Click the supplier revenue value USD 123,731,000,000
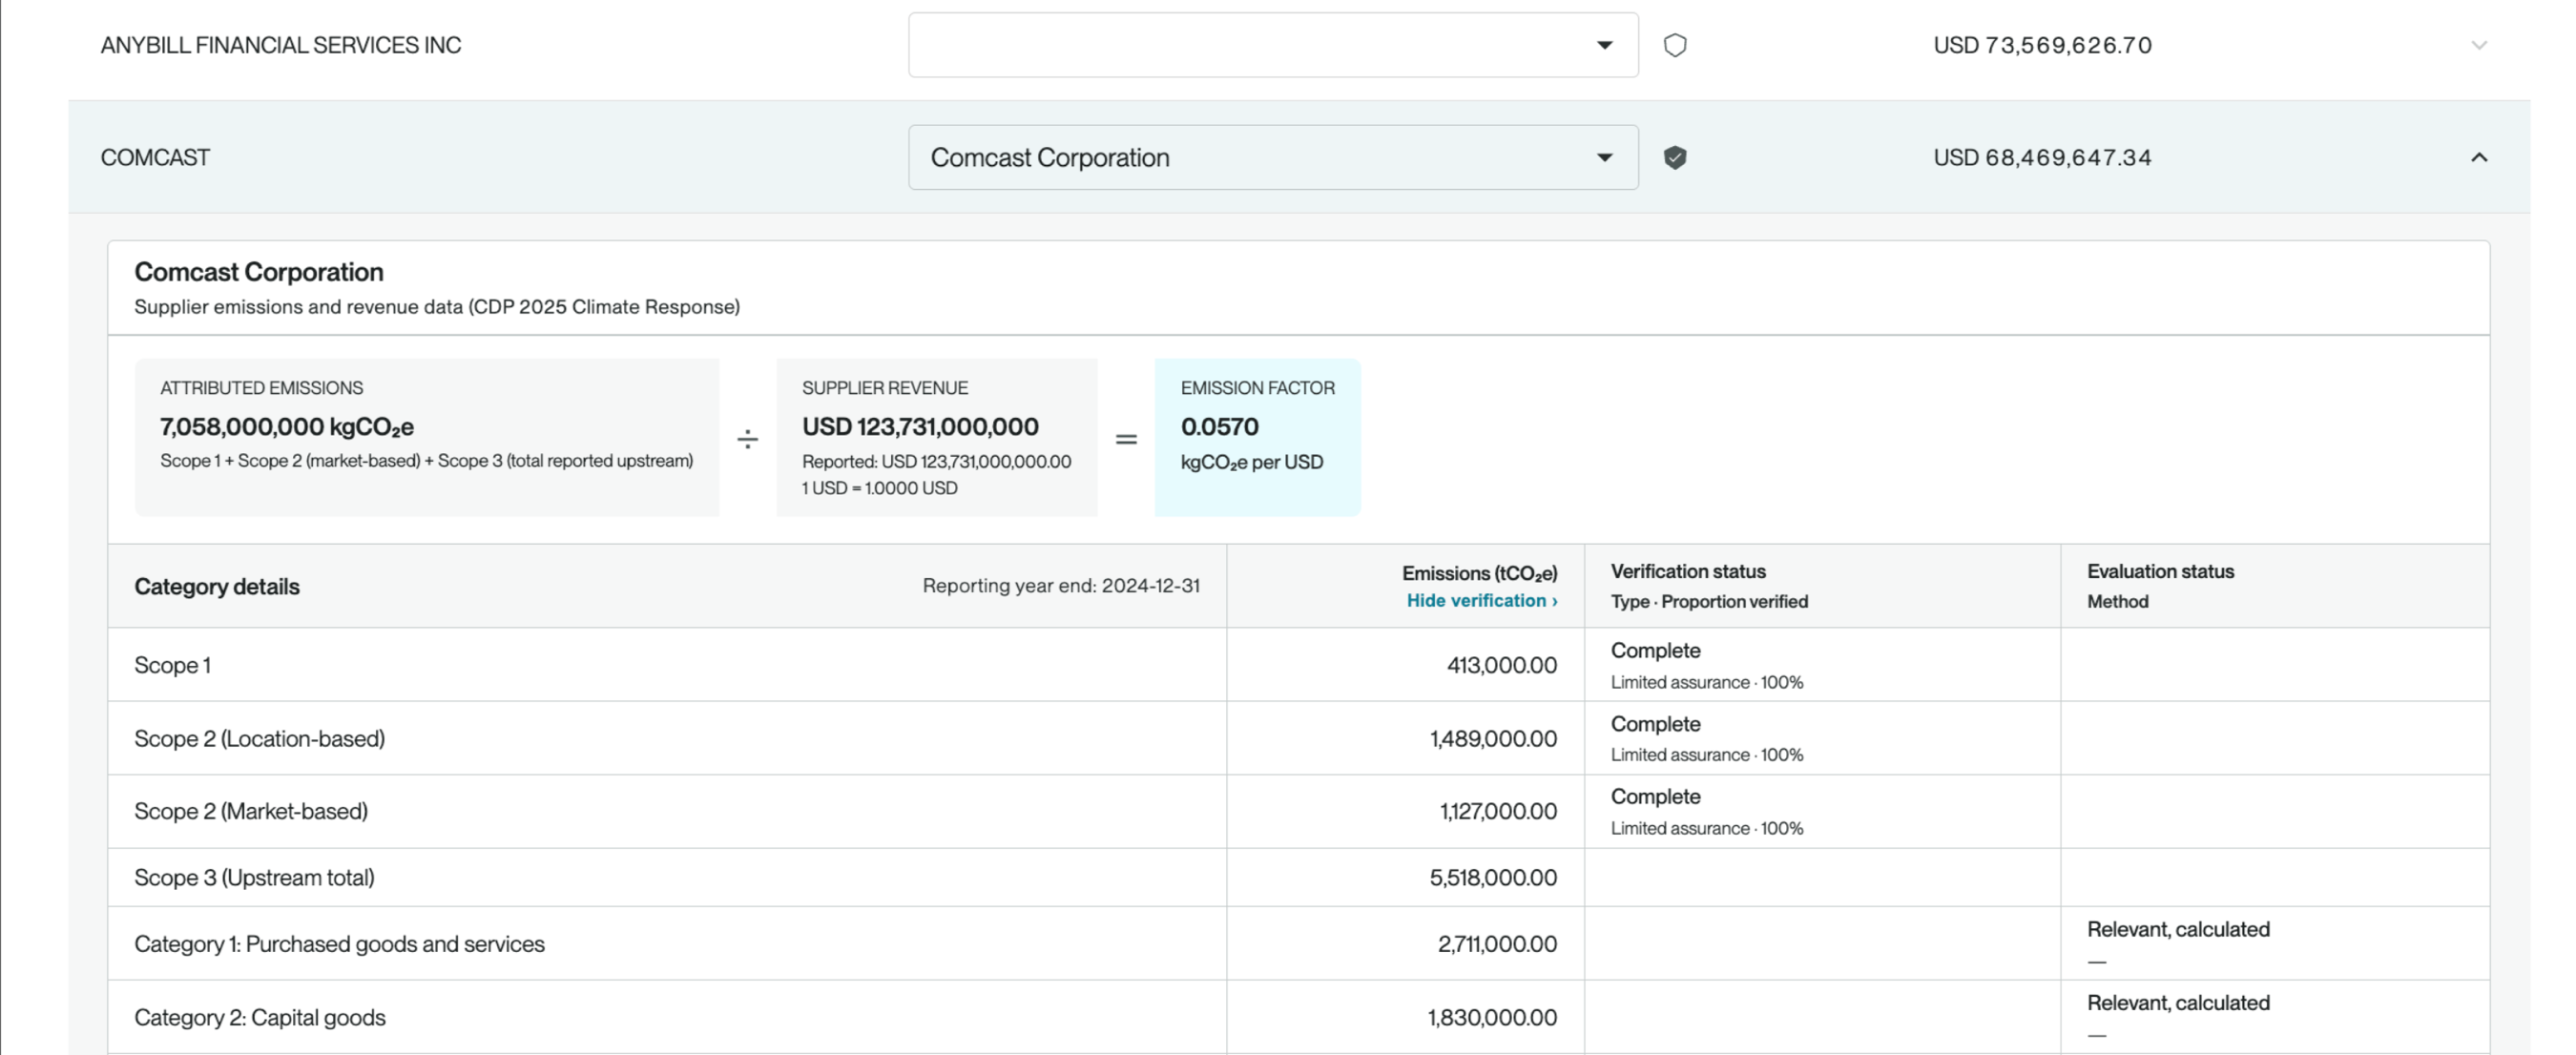This screenshot has width=2576, height=1055. (x=920, y=427)
